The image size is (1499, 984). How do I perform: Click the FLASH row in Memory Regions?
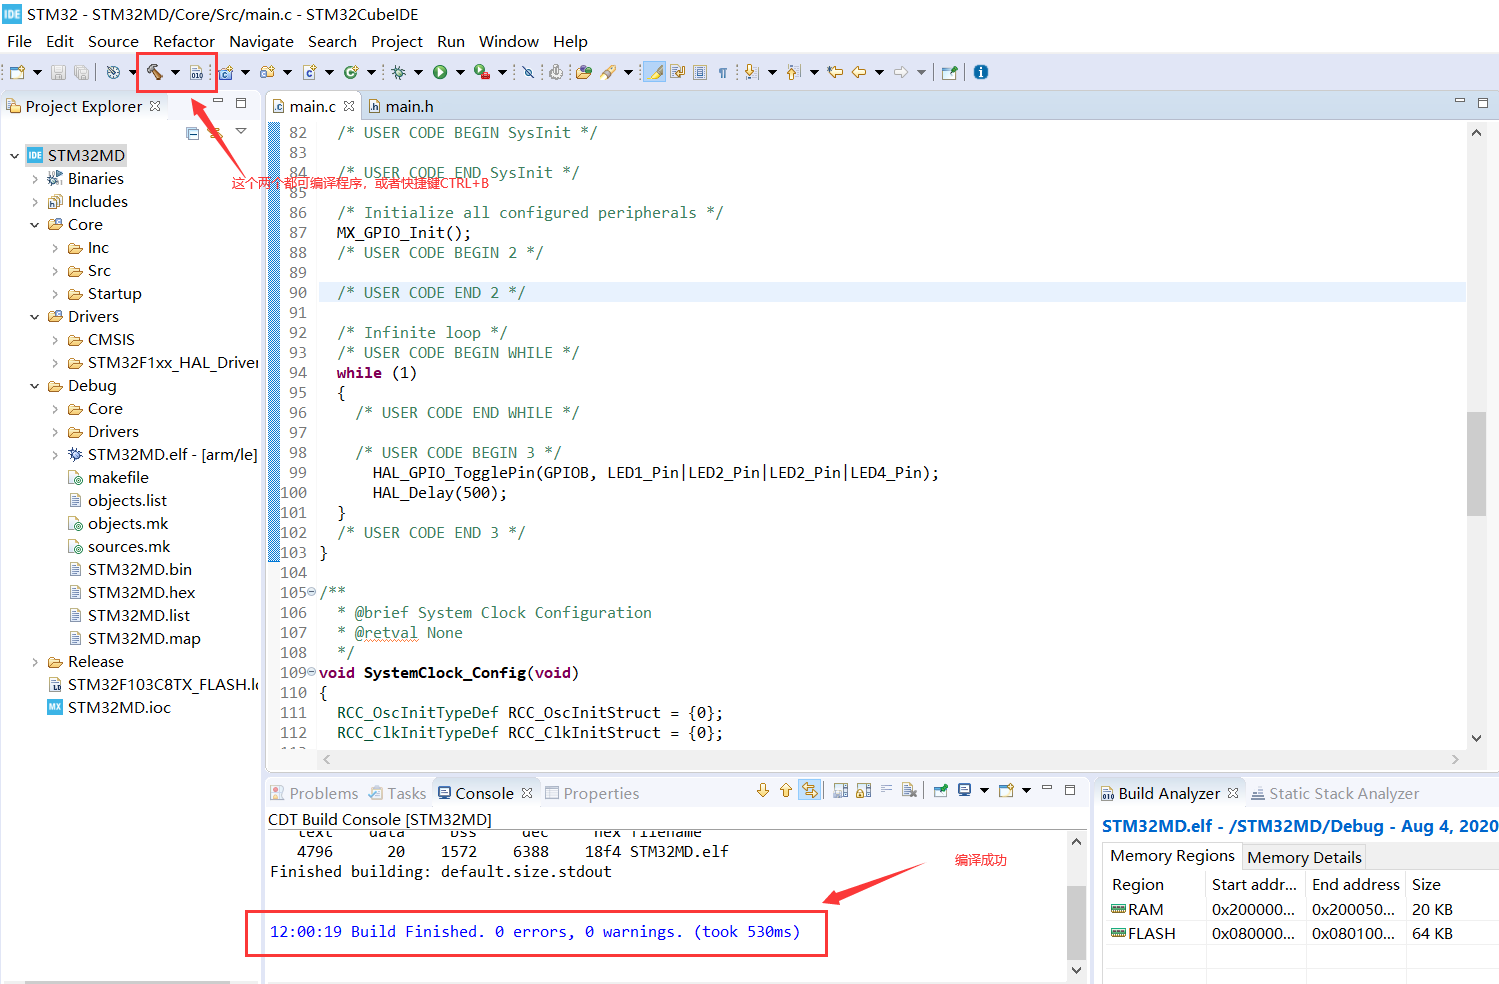tap(1300, 933)
